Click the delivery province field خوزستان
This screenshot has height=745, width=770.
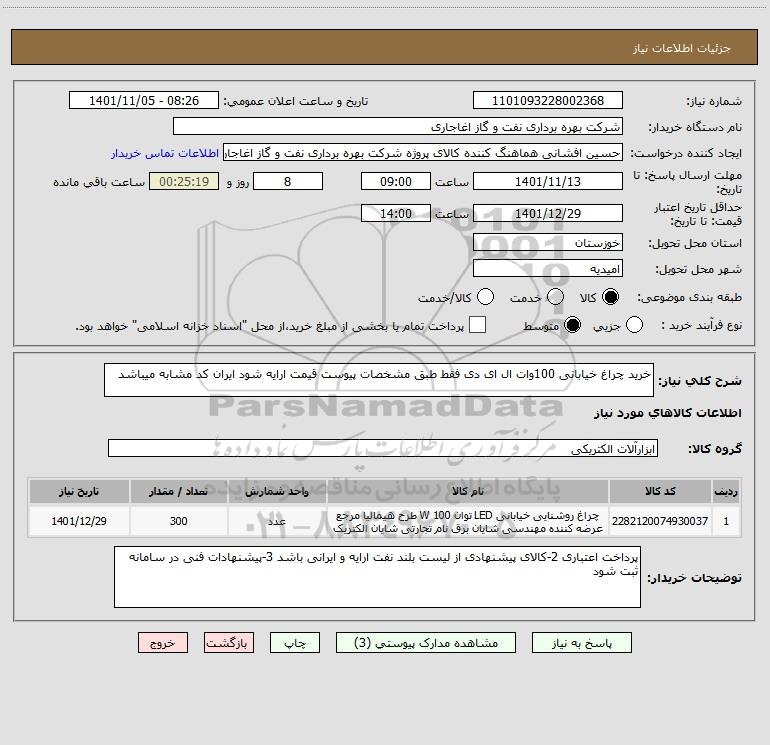548,242
